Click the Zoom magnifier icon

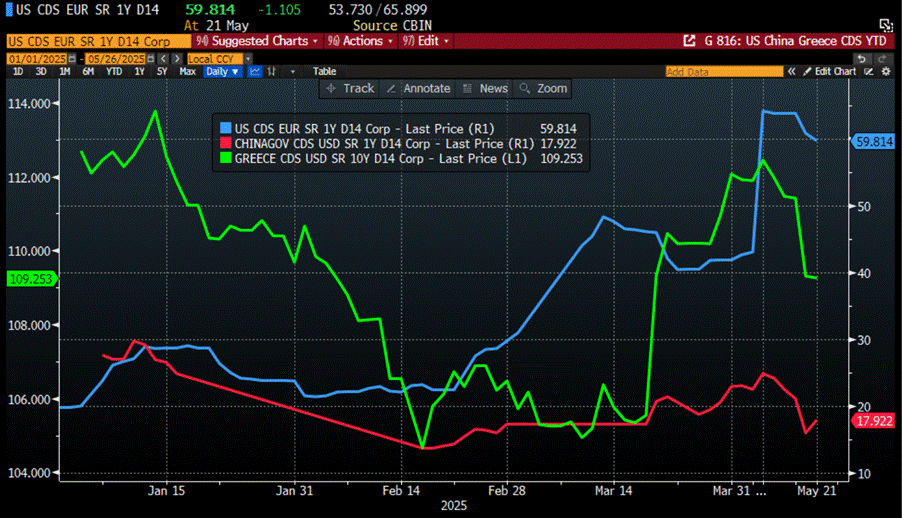point(525,89)
